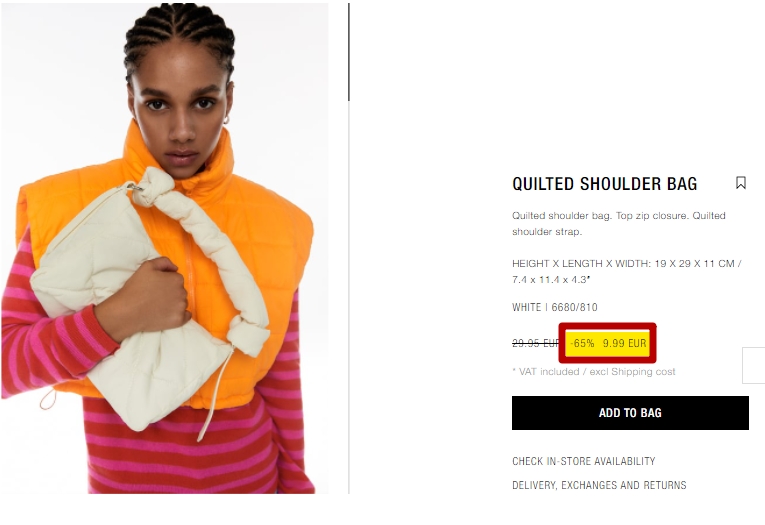Click the 9.99 EUR sale price

[624, 343]
